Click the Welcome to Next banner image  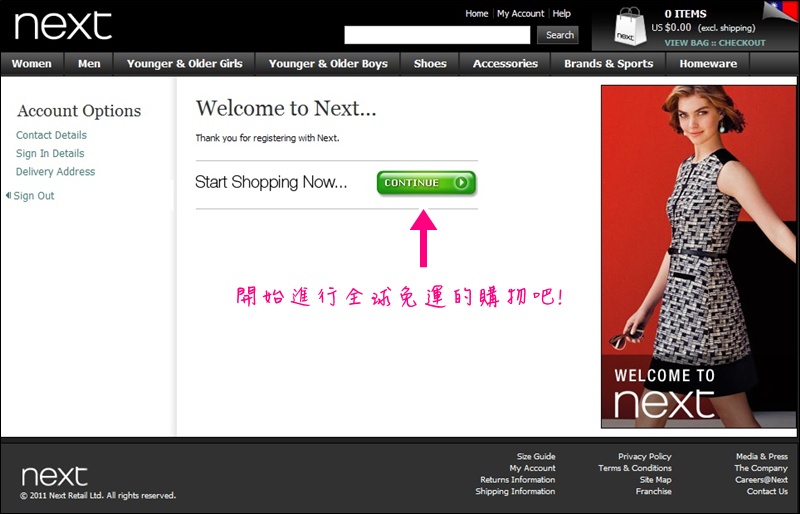click(x=698, y=256)
